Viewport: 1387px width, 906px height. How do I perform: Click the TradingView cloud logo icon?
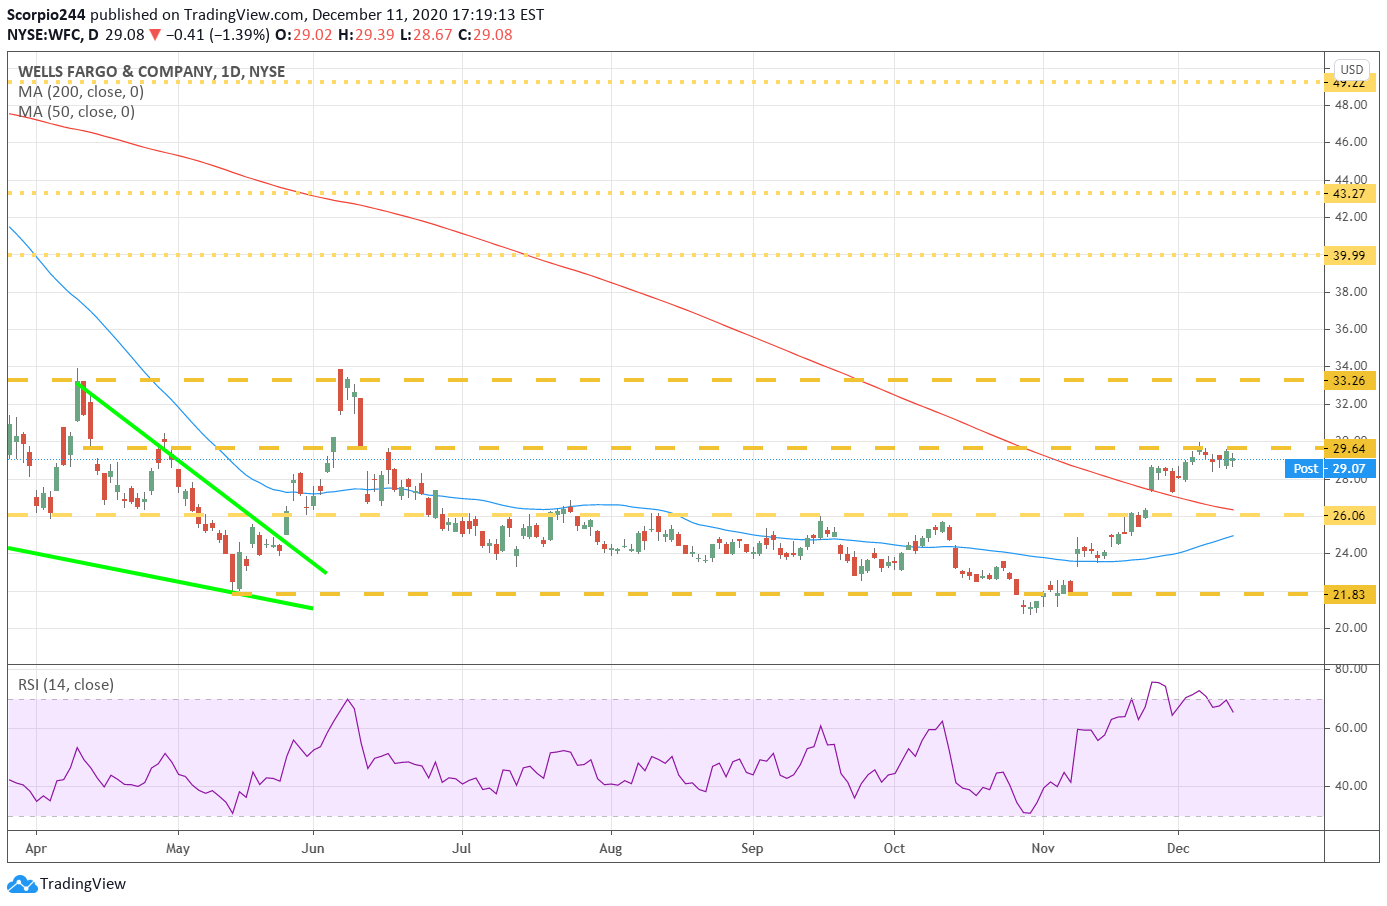(22, 884)
